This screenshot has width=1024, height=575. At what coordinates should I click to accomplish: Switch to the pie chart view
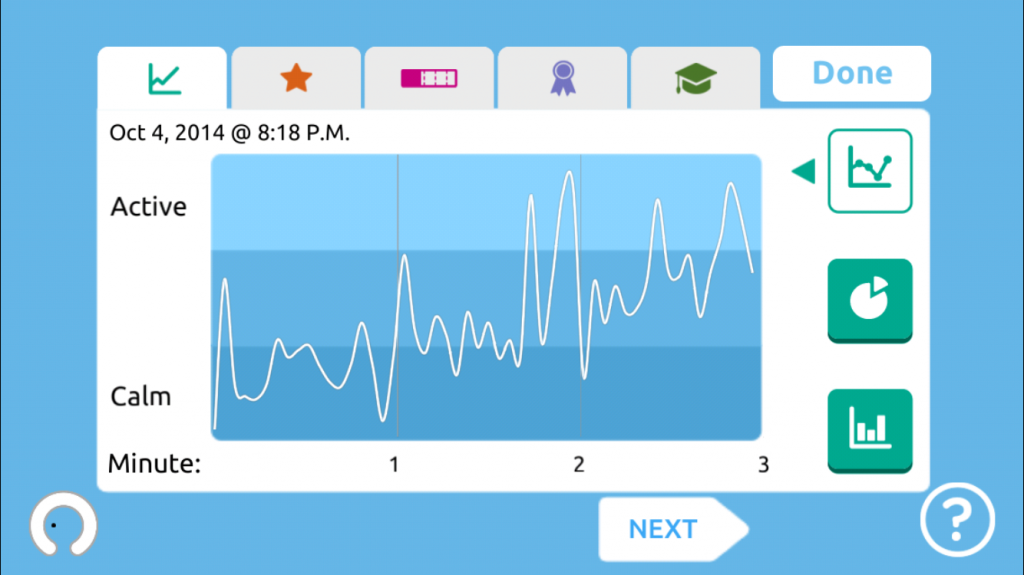870,301
